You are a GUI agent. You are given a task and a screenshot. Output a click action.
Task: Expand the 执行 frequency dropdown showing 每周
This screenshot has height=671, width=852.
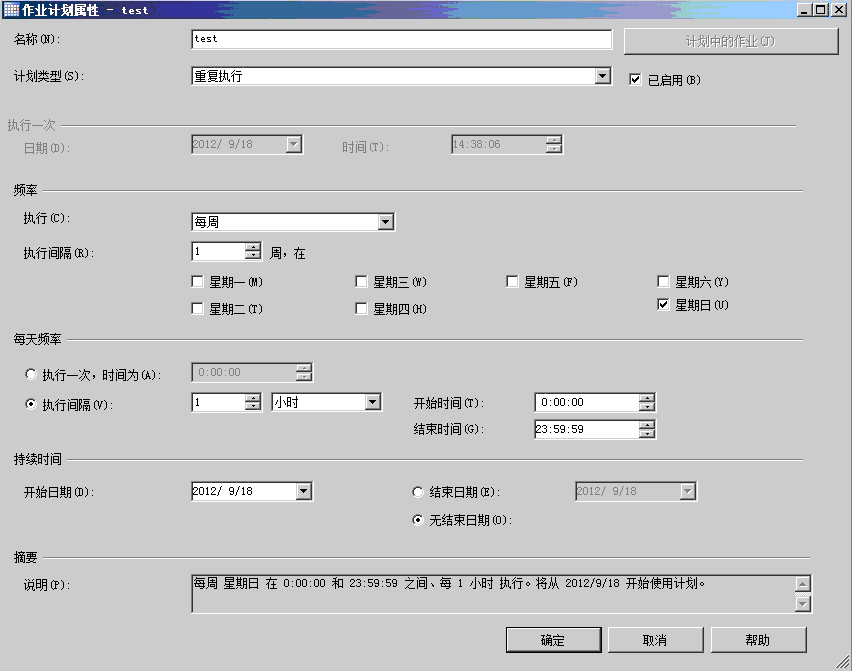(x=386, y=222)
